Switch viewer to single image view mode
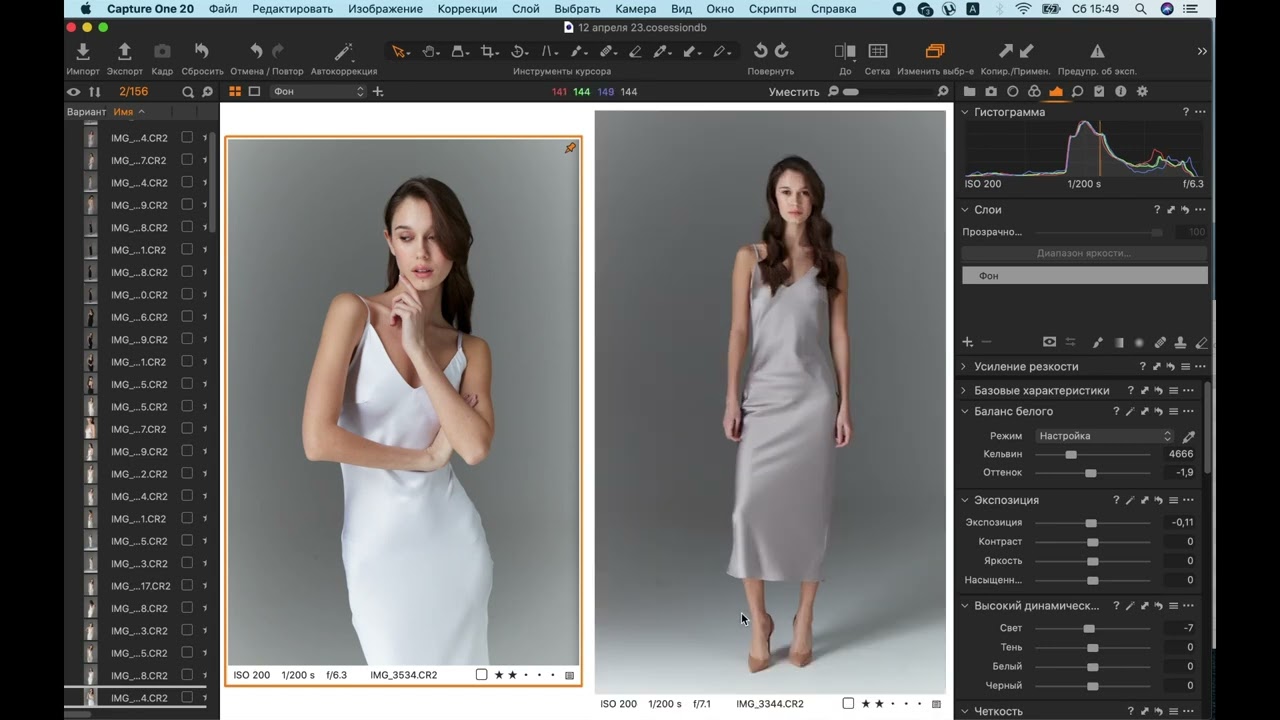This screenshot has width=1280, height=720. (x=254, y=92)
